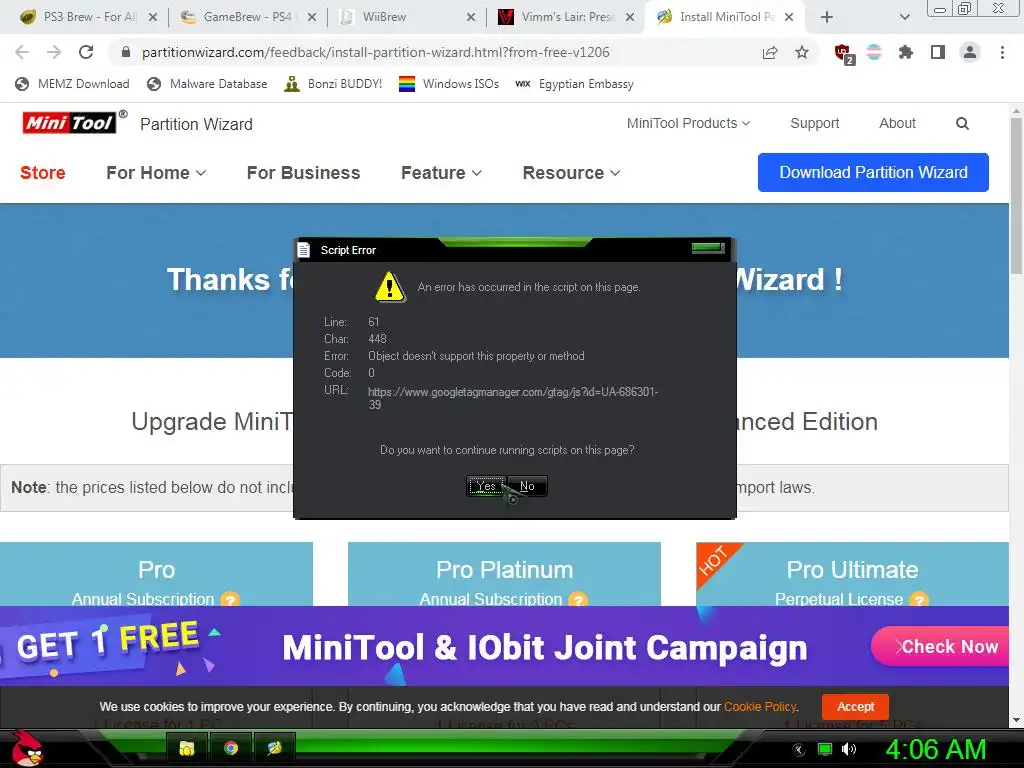Screen dimensions: 1024x768
Task: Click the 4:06 AM taskbar clock
Action: (x=935, y=749)
